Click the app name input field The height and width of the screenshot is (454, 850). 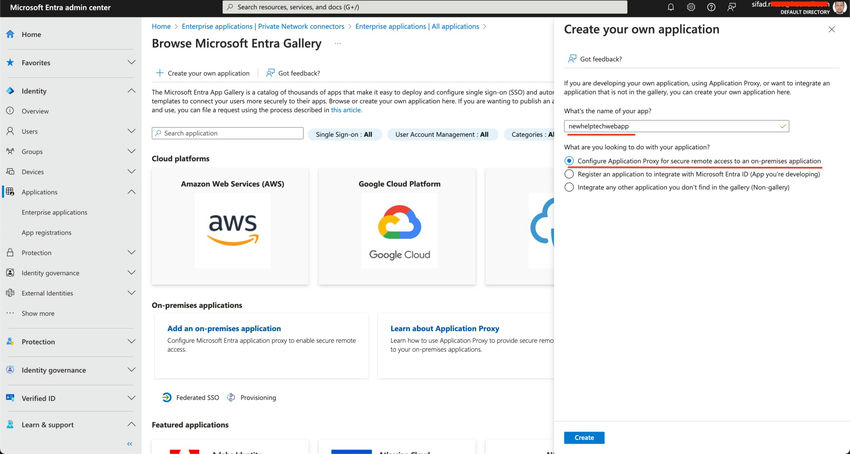pyautogui.click(x=676, y=126)
